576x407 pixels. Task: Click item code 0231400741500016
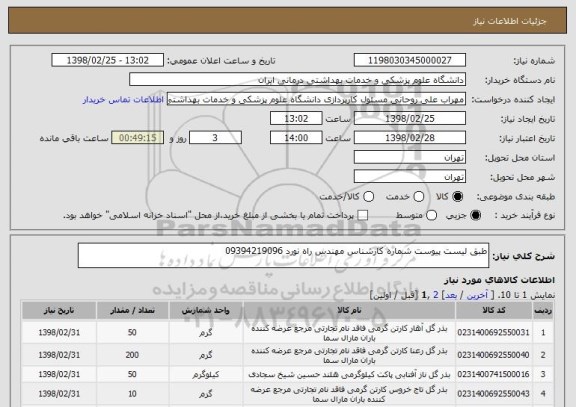click(493, 374)
